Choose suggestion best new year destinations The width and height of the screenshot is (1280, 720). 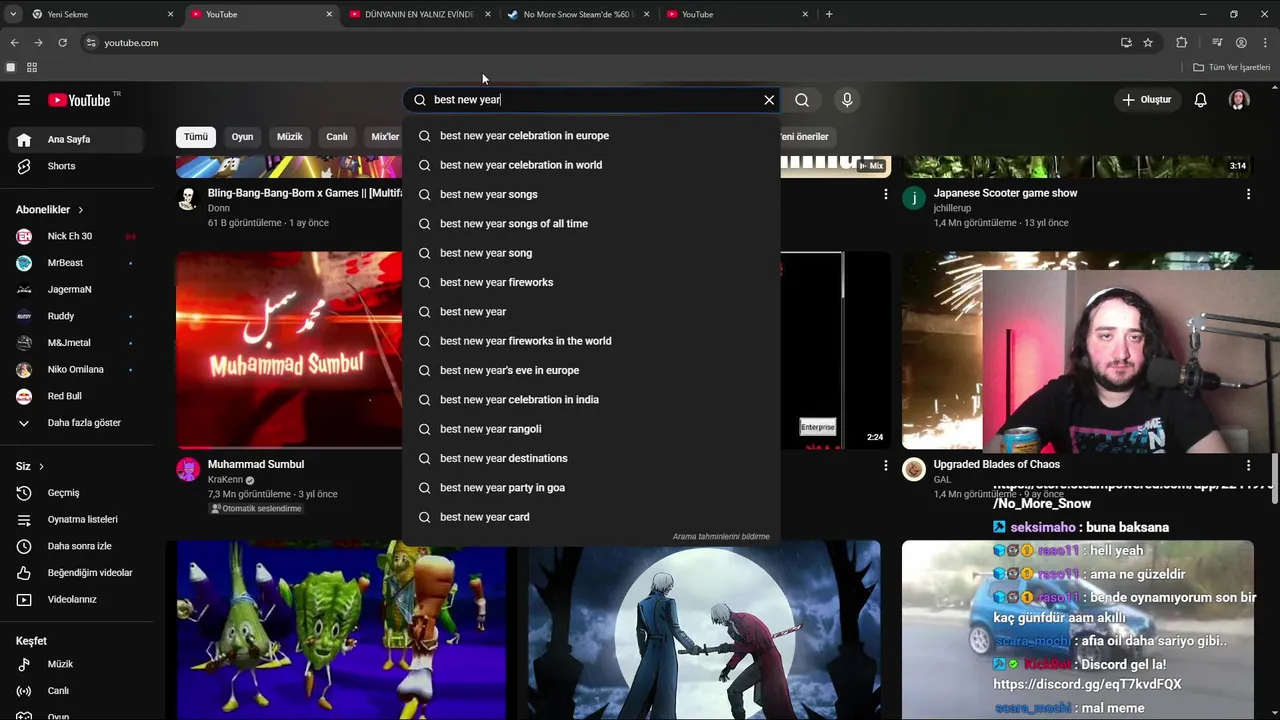(x=591, y=458)
